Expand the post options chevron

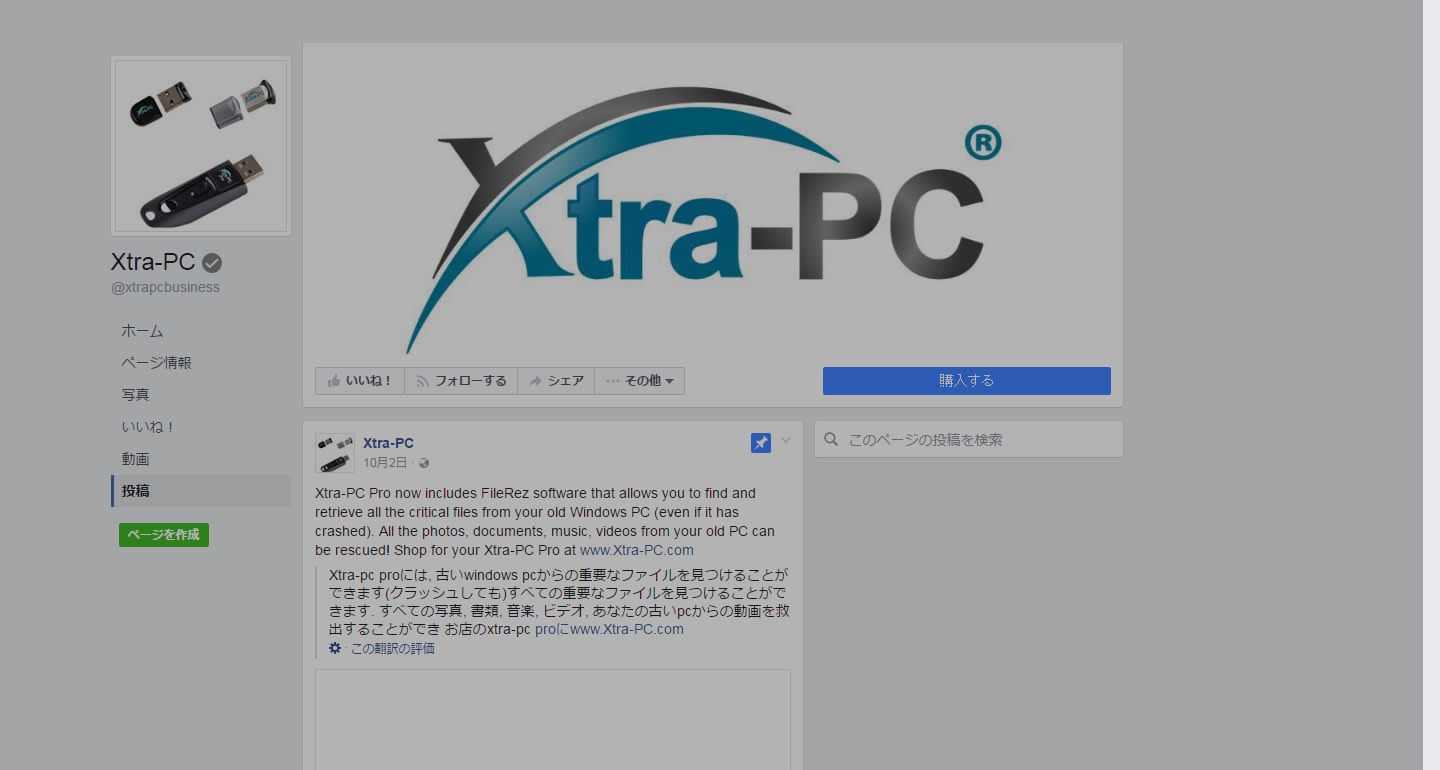pyautogui.click(x=786, y=441)
